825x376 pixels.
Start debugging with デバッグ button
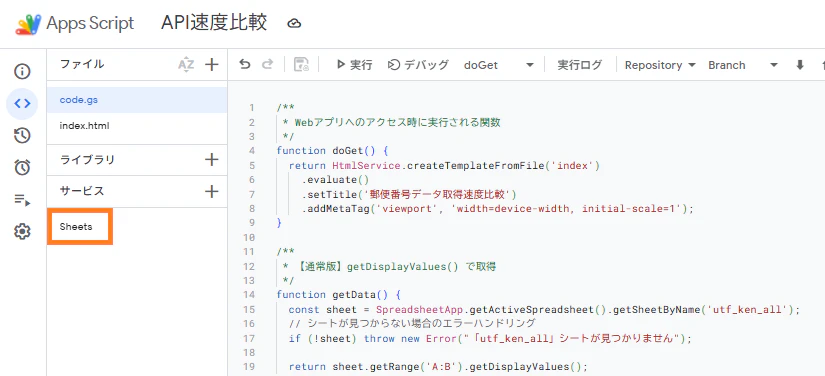418,65
